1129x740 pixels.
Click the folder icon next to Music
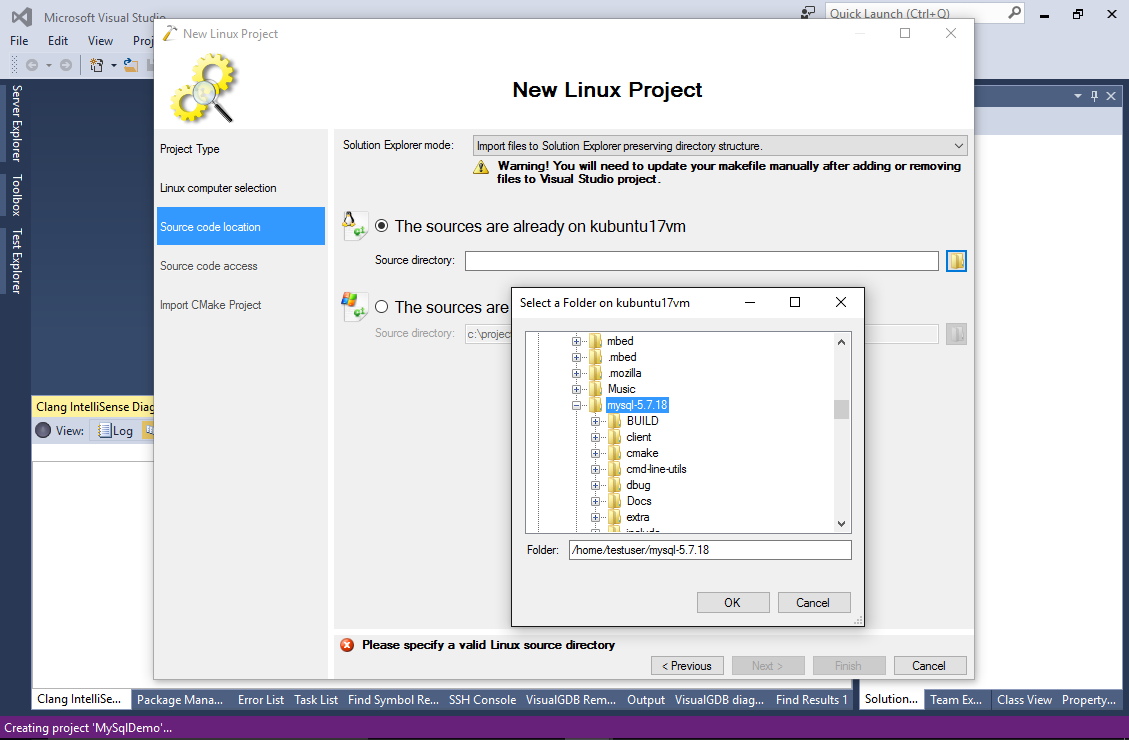(595, 389)
